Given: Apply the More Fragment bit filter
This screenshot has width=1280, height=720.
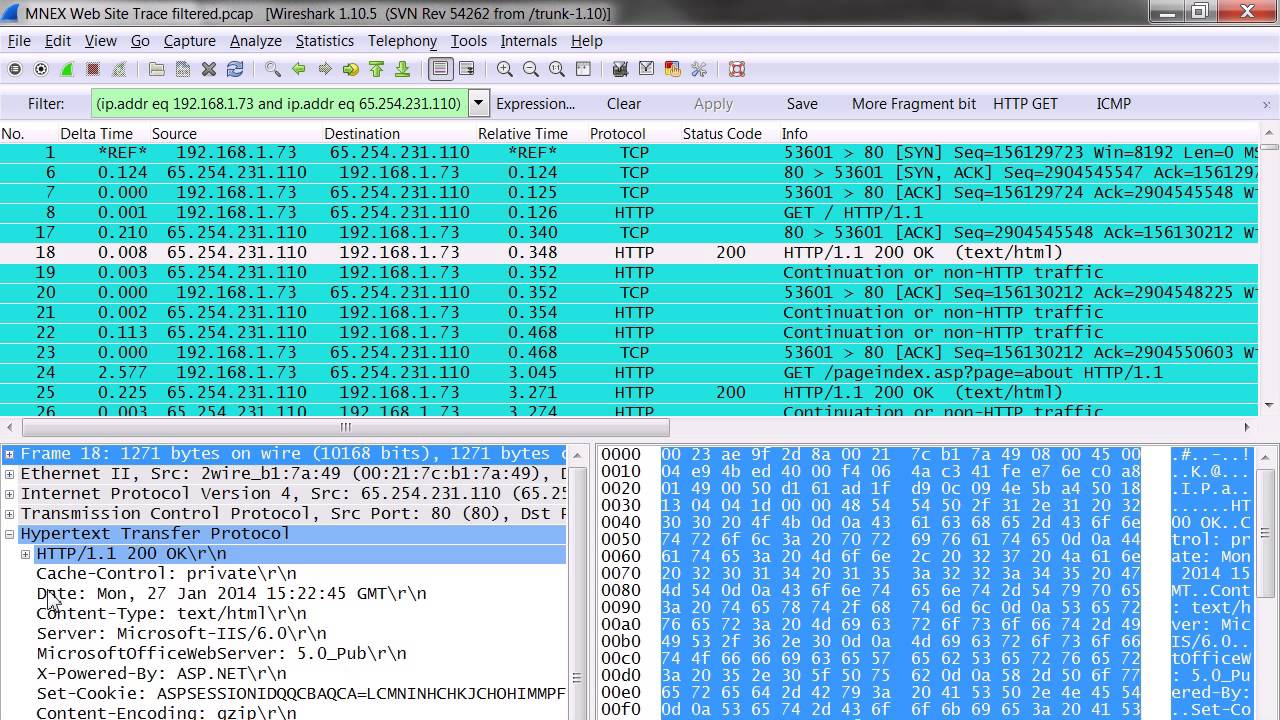Looking at the screenshot, I should pos(914,104).
